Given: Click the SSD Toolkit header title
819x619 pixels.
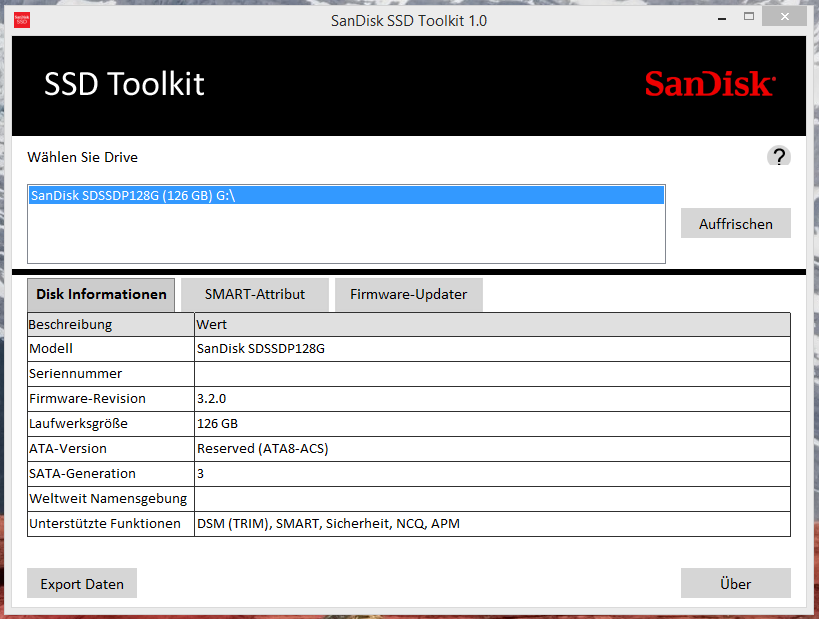Looking at the screenshot, I should (x=124, y=84).
